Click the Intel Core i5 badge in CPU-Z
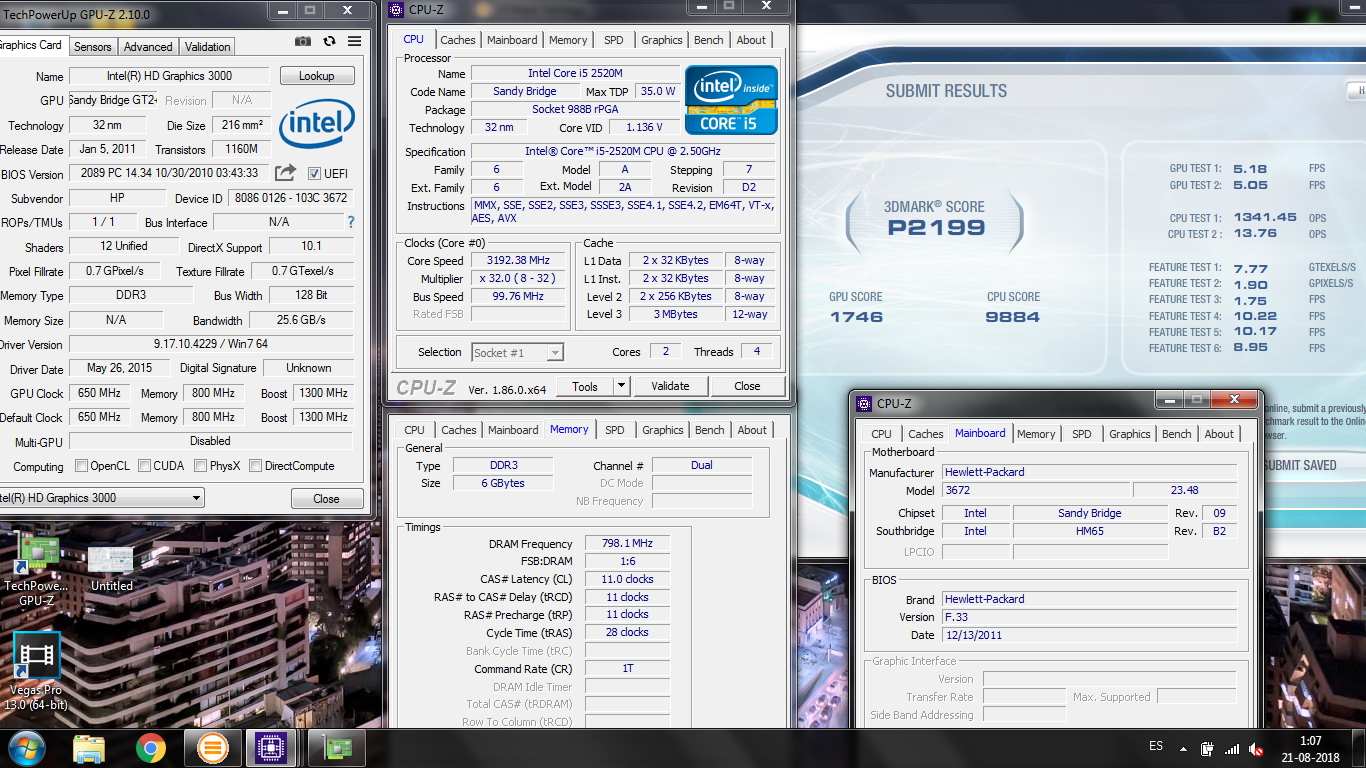This screenshot has height=768, width=1366. coord(731,100)
